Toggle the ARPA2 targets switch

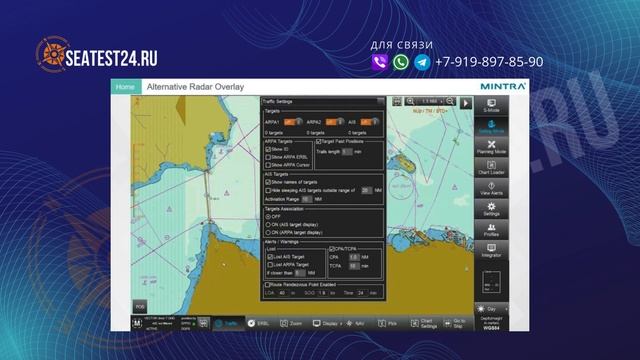[x=334, y=122]
